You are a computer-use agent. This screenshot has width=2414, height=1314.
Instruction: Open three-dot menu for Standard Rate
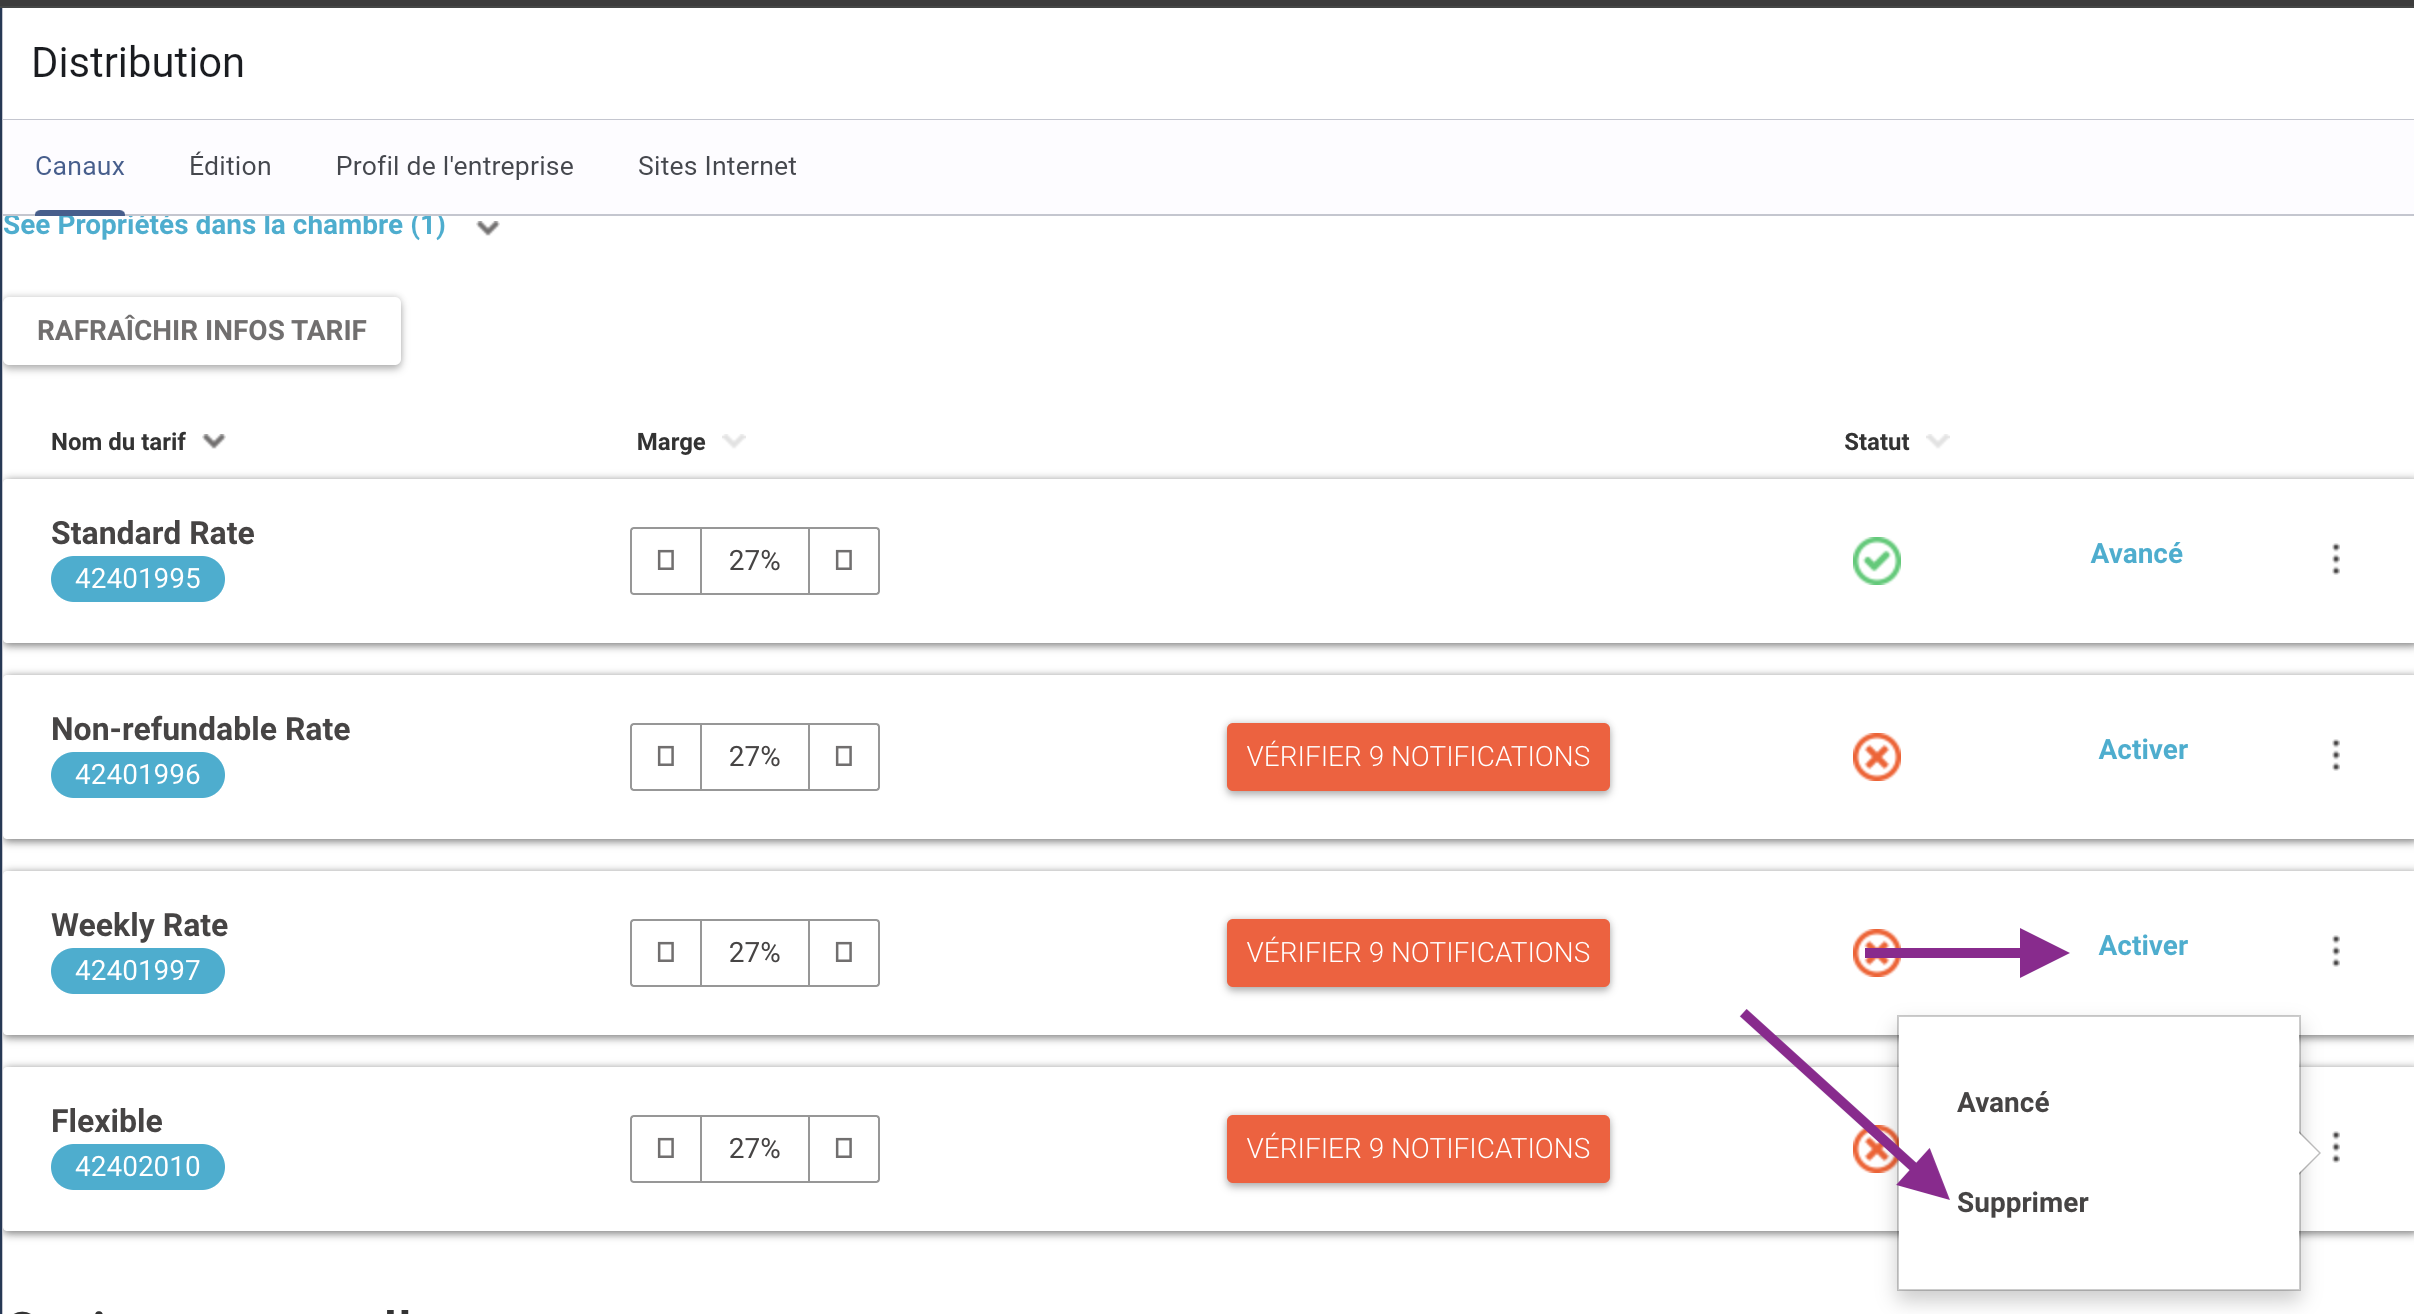(x=2336, y=559)
